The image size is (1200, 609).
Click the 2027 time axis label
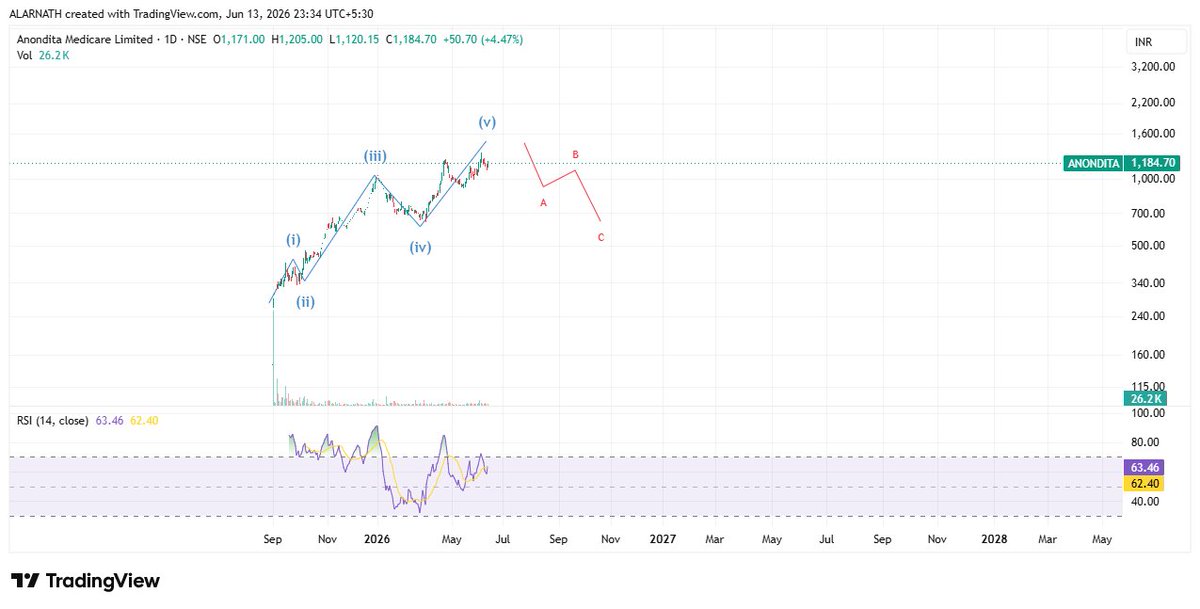662,538
